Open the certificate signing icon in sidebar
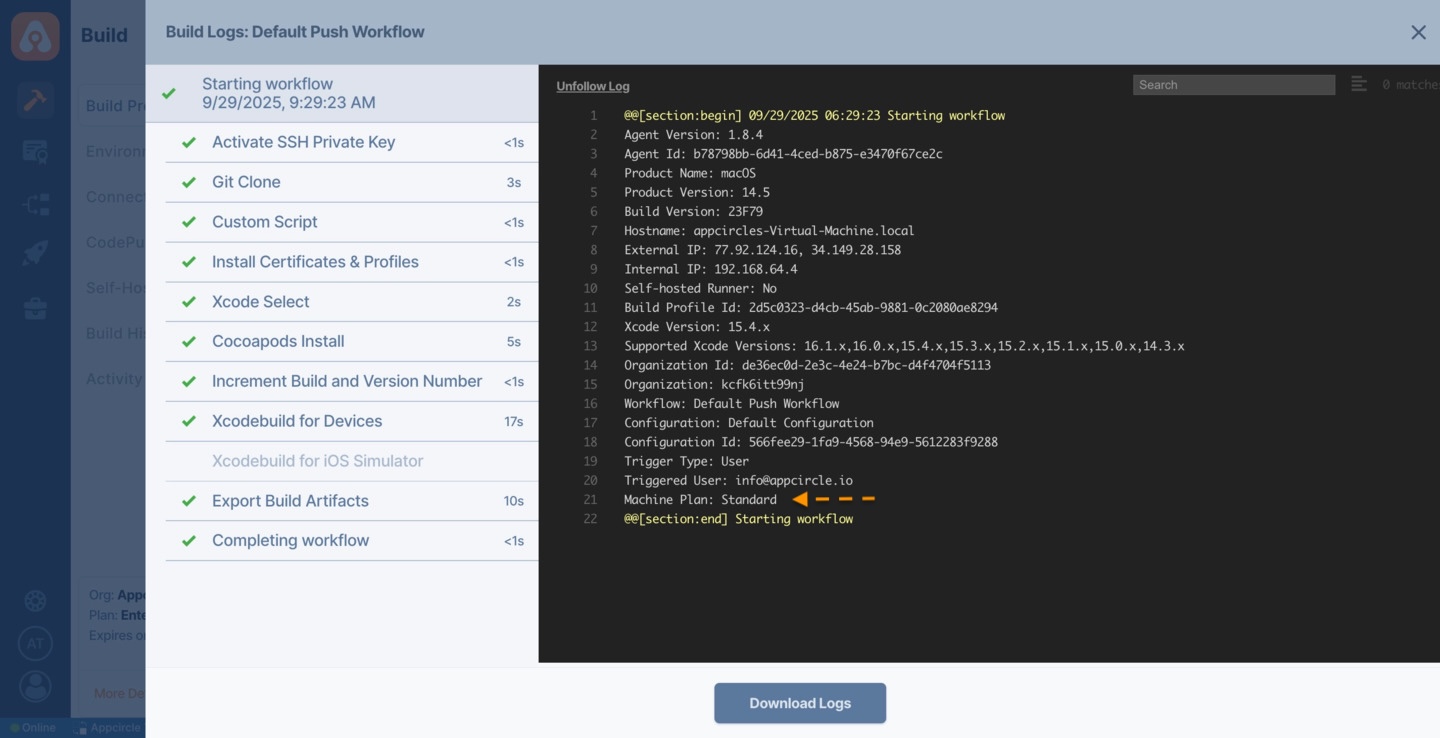1440x738 pixels. coord(35,152)
